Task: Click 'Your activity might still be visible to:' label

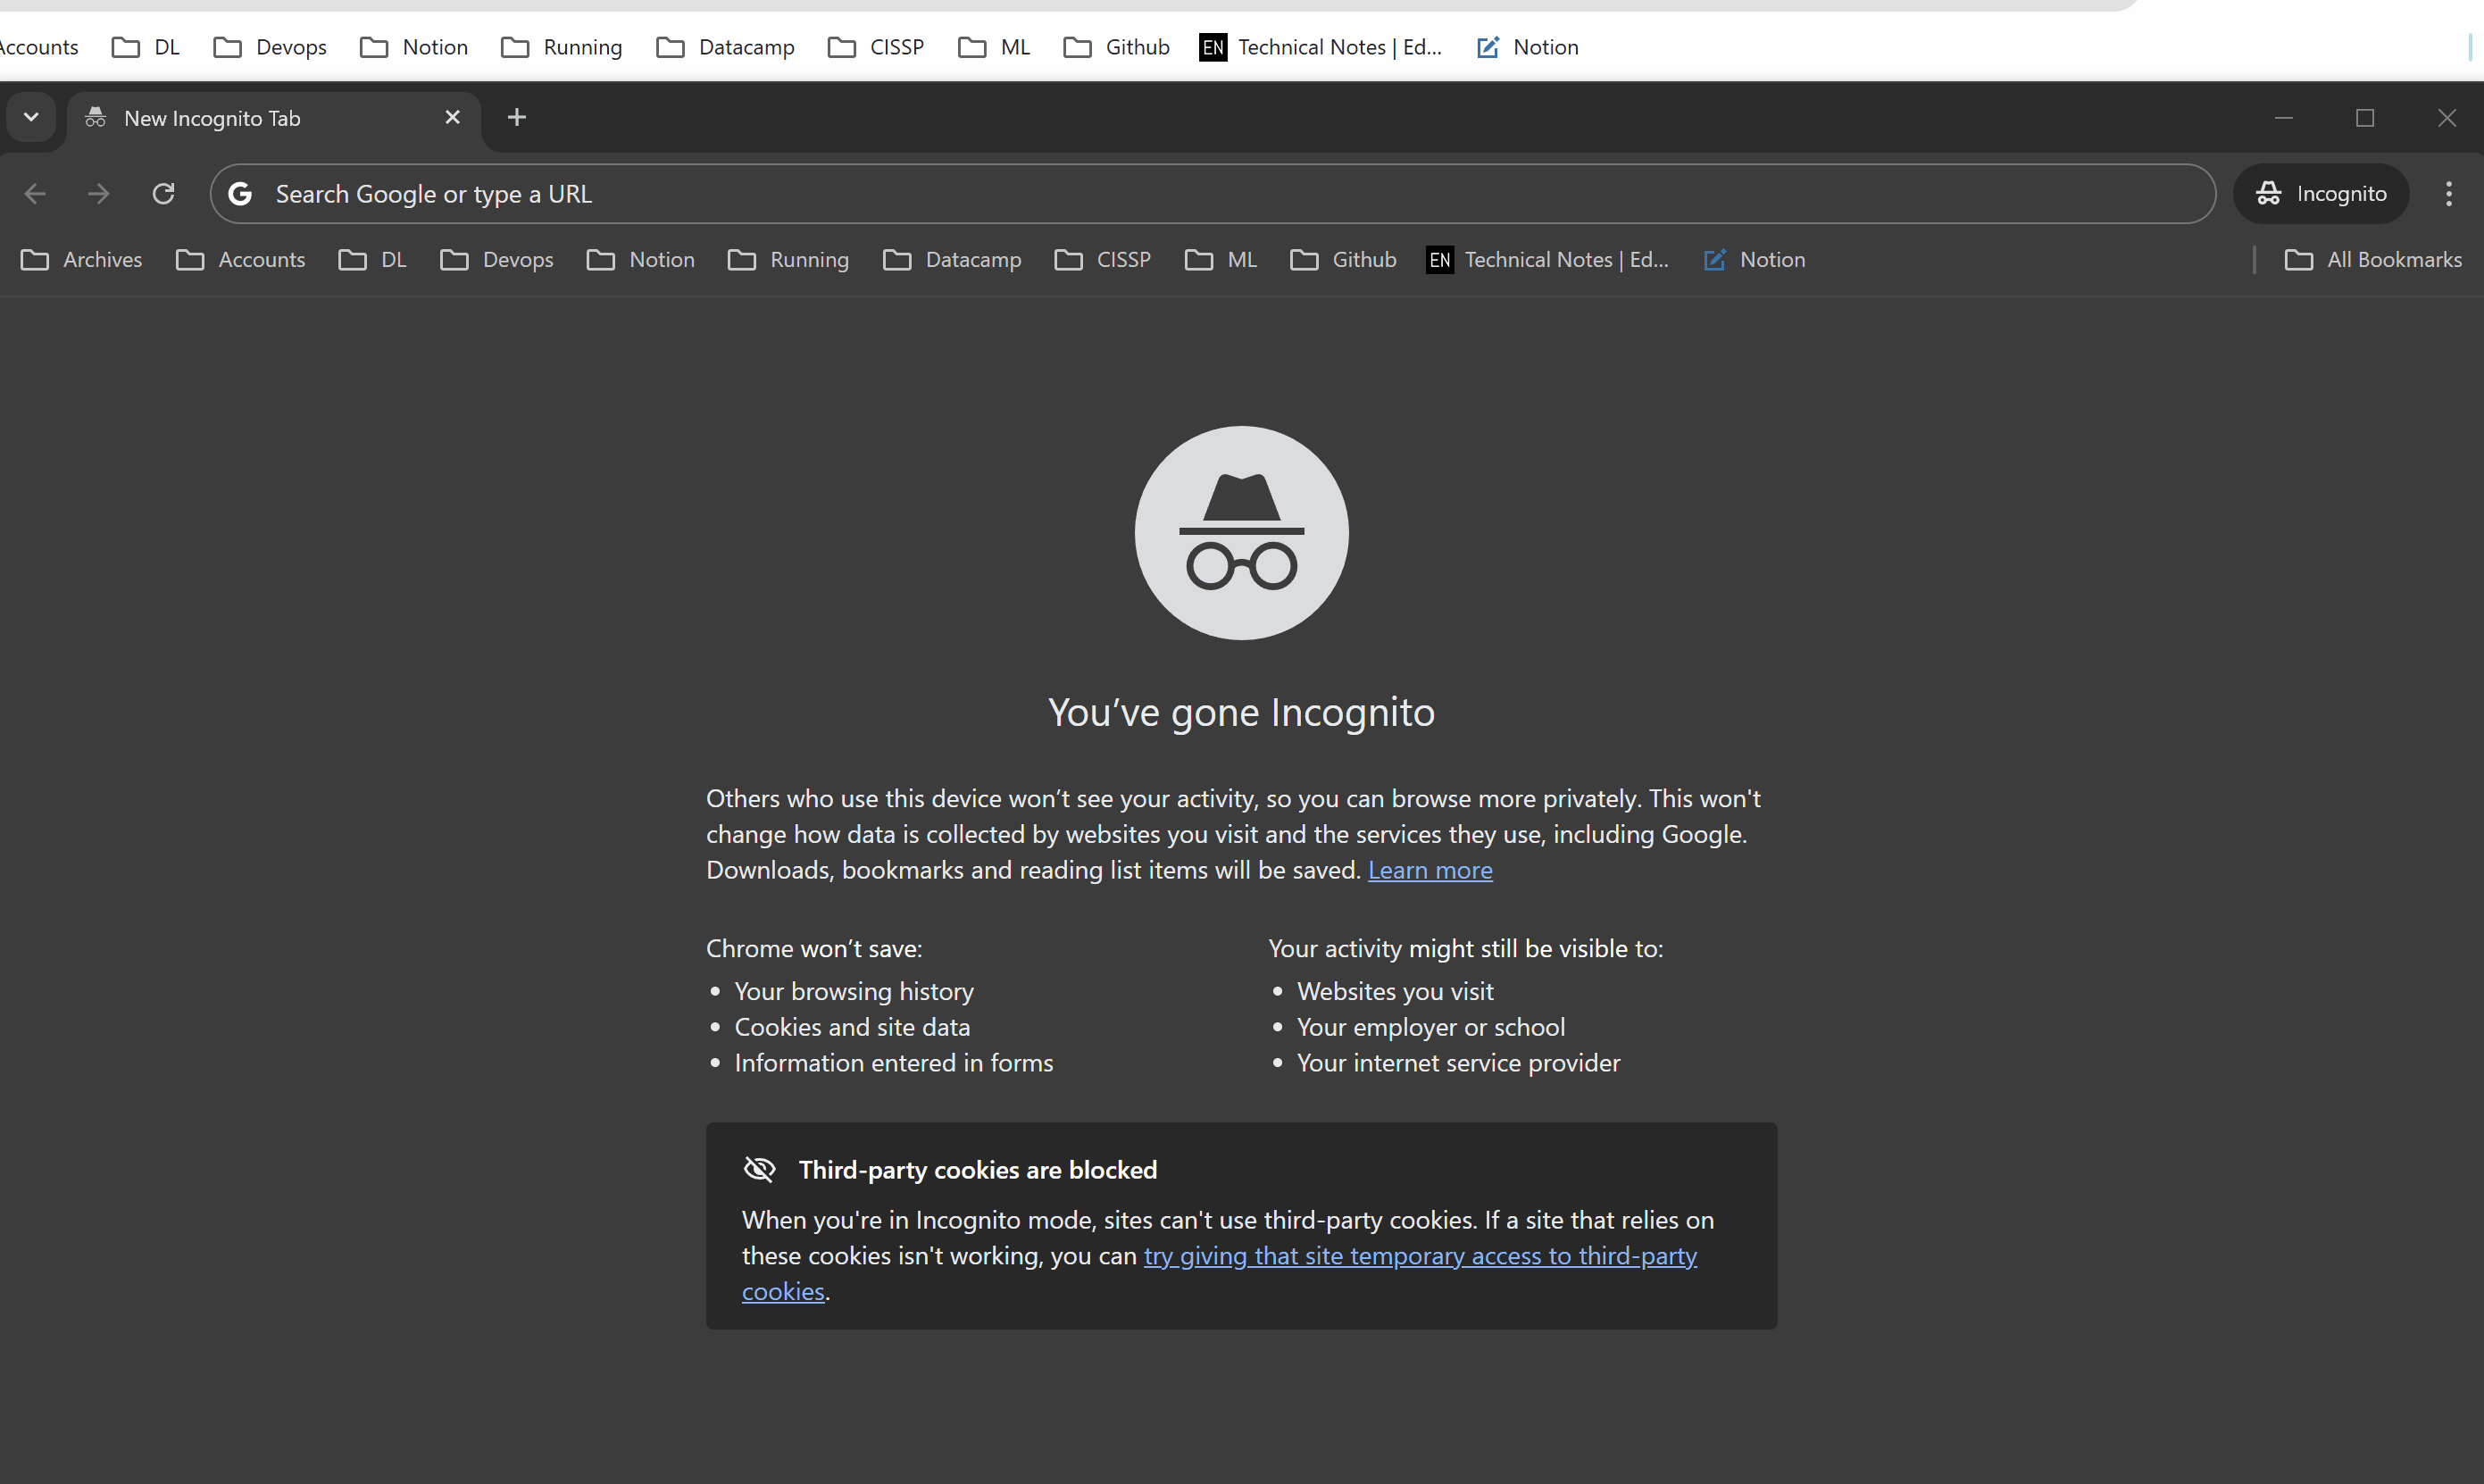Action: point(1466,949)
